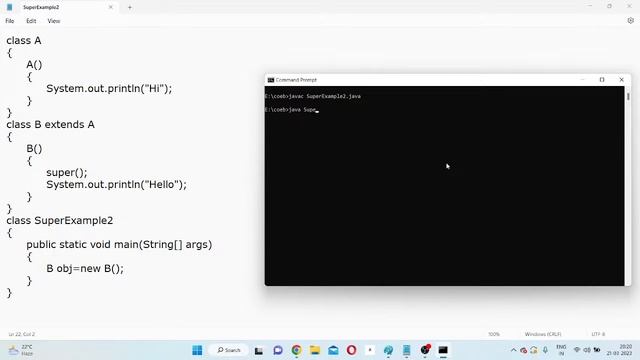Click the ENG IN language indicator
Image resolution: width=640 pixels, height=360 pixels.
(562, 350)
